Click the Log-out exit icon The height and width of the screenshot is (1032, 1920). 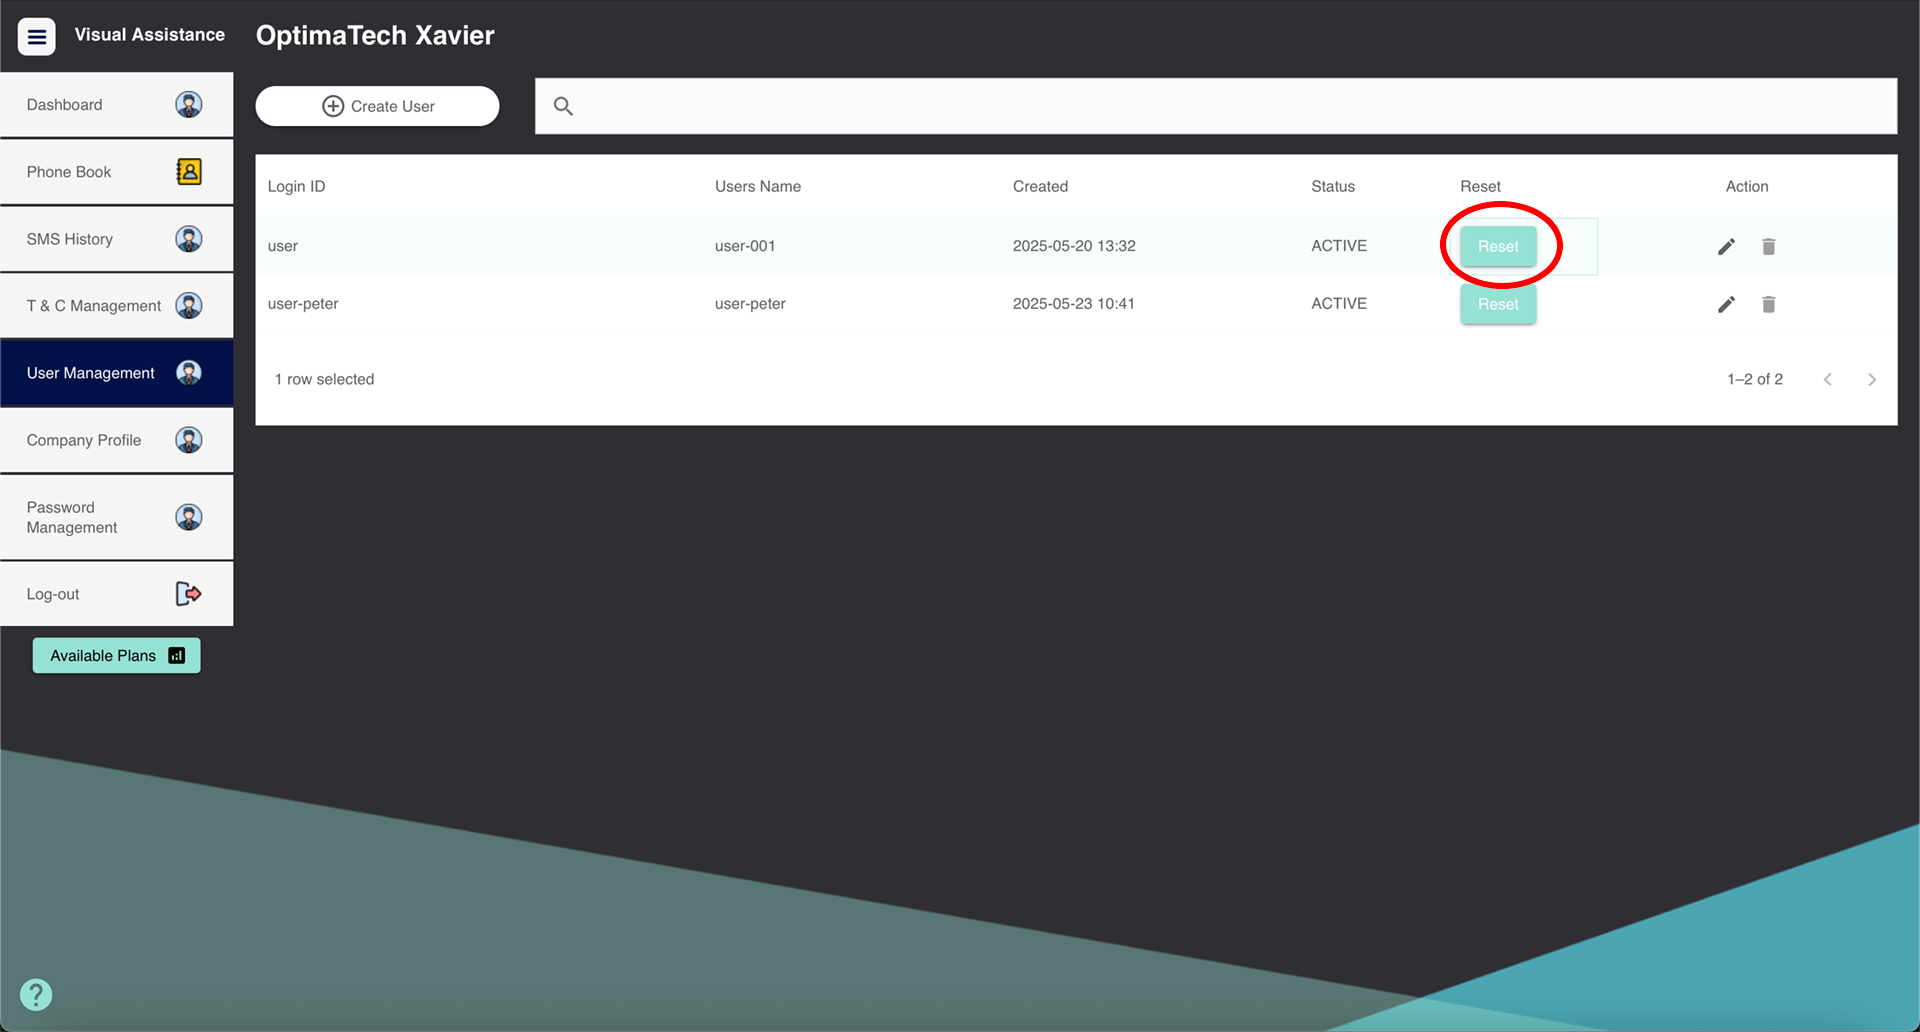pos(189,593)
